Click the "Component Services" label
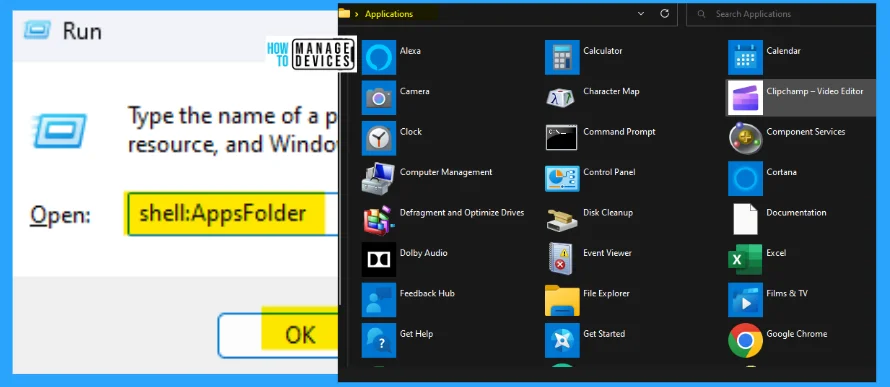 coord(805,131)
